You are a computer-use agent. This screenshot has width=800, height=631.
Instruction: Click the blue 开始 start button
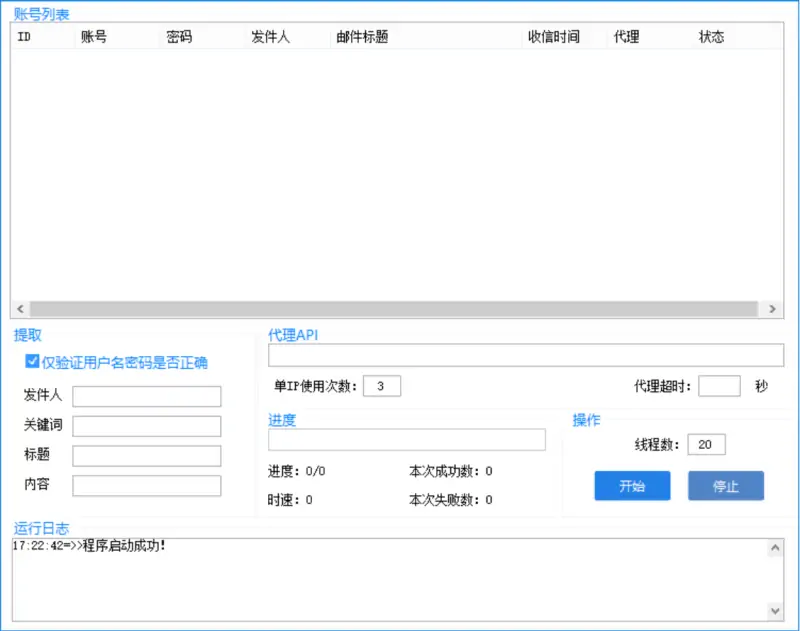click(x=632, y=486)
